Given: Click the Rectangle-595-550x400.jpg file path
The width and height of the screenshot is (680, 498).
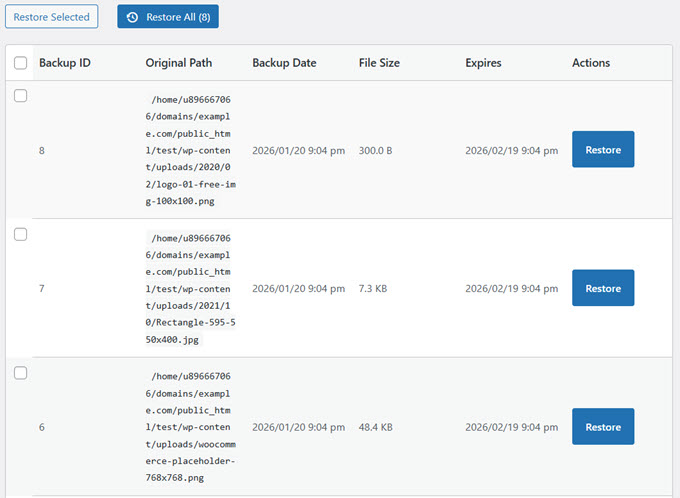Looking at the screenshot, I should coord(190,288).
